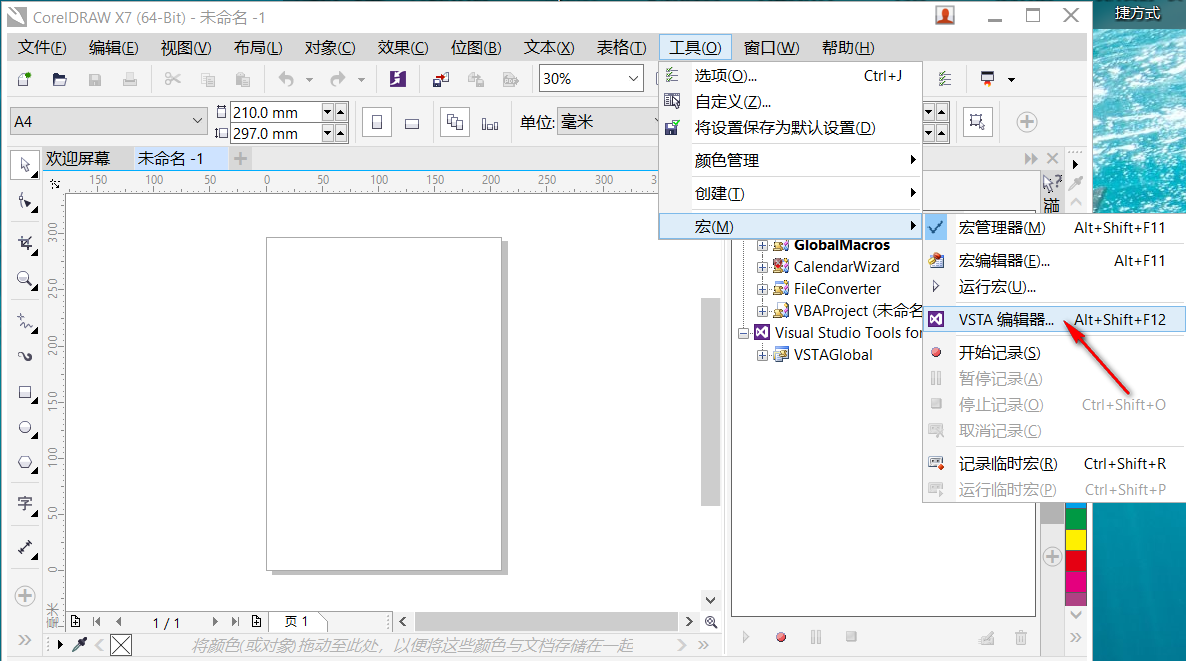Viewport: 1186px width, 661px height.
Task: Select the Crop tool
Action: [25, 243]
